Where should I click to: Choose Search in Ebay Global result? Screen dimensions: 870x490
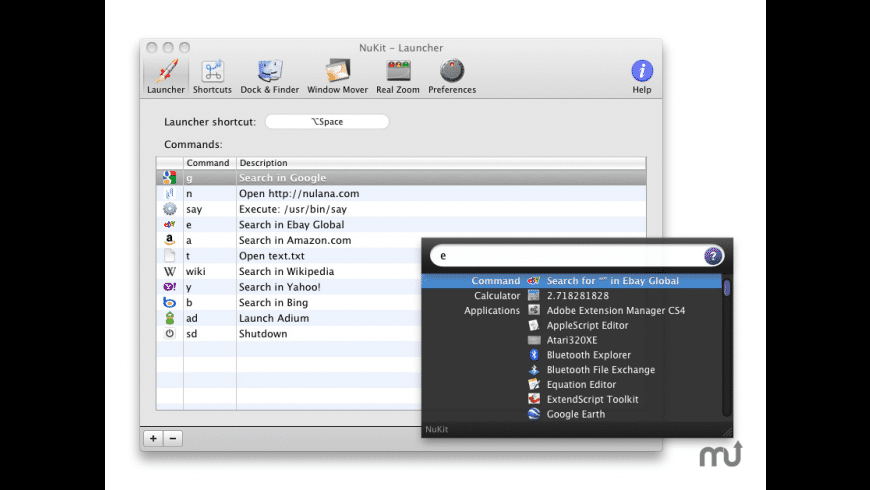coord(612,281)
